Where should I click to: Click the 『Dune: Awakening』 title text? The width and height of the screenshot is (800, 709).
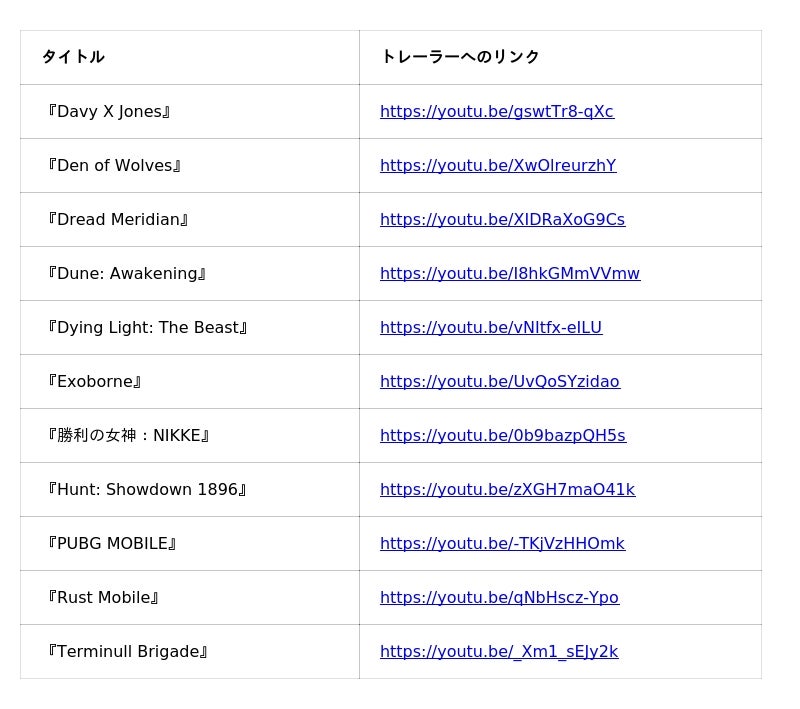pyautogui.click(x=127, y=274)
